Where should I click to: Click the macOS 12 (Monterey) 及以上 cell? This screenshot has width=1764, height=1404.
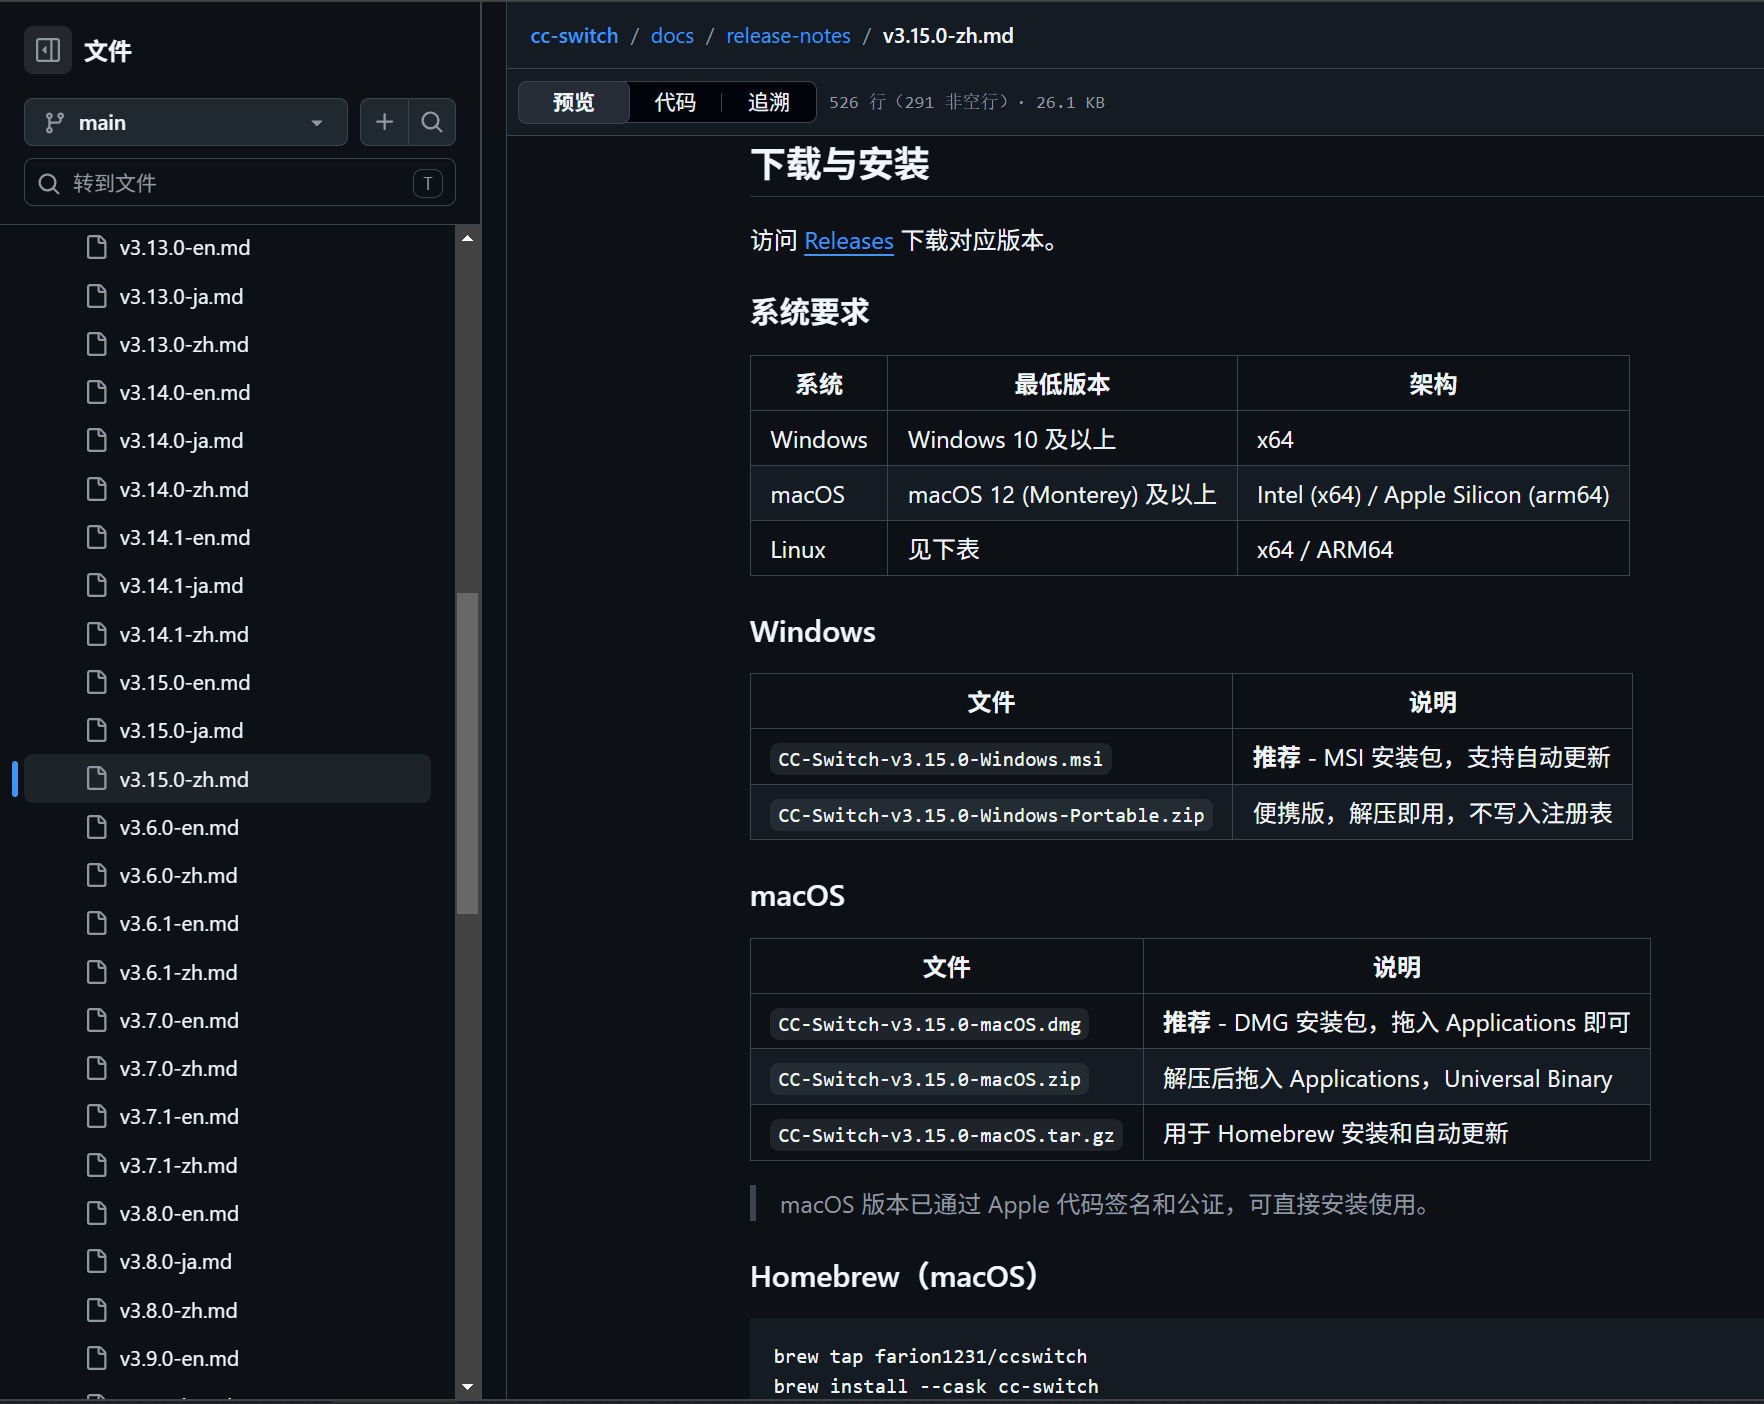click(x=1062, y=494)
